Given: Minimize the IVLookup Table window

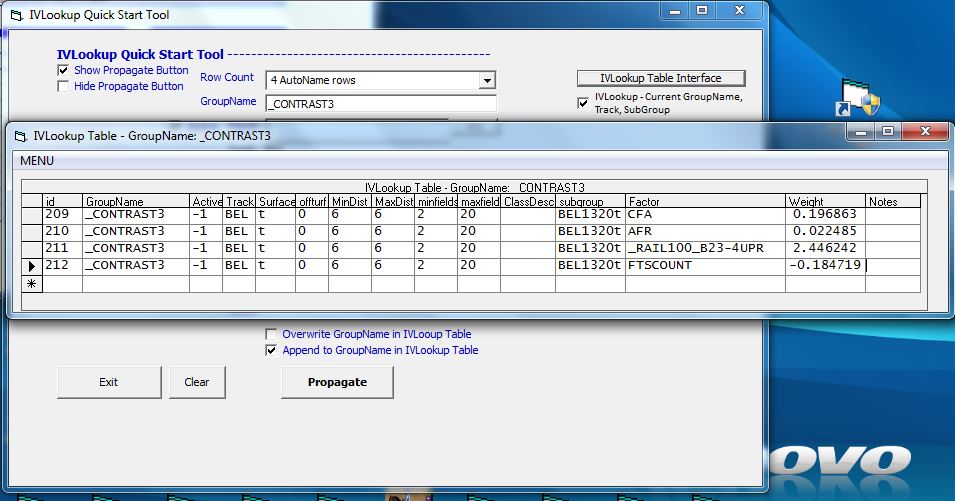Looking at the screenshot, I should [861, 132].
